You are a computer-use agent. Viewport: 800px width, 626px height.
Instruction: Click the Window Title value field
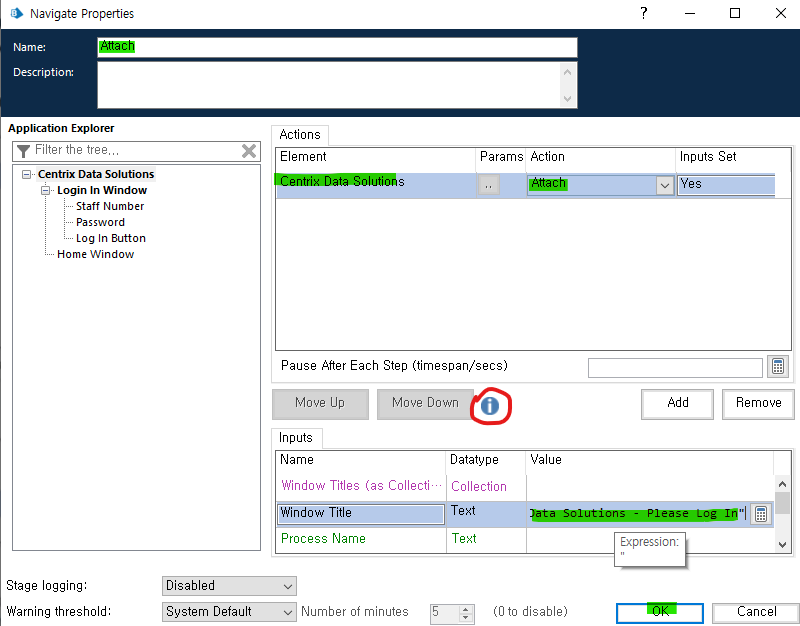click(638, 514)
